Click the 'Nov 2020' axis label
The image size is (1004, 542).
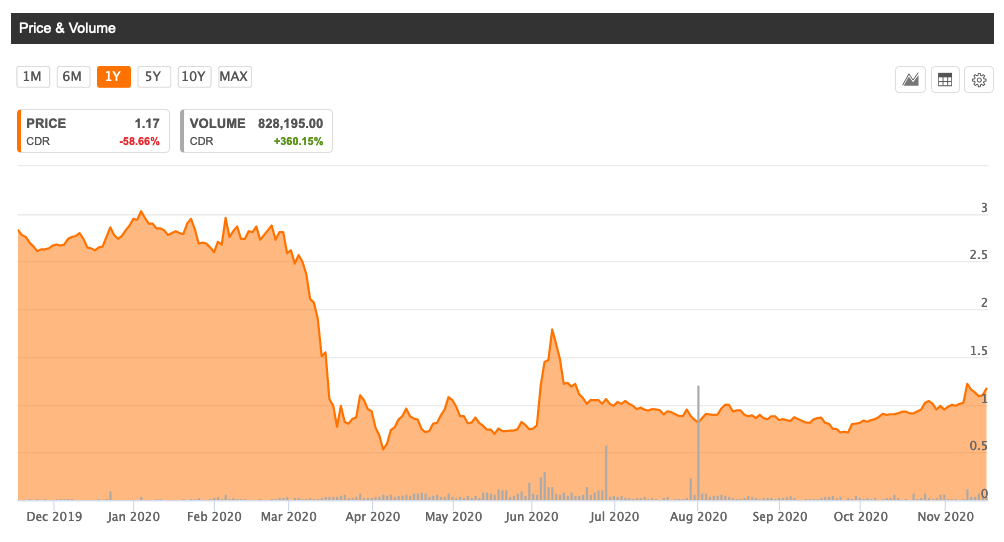pyautogui.click(x=945, y=516)
